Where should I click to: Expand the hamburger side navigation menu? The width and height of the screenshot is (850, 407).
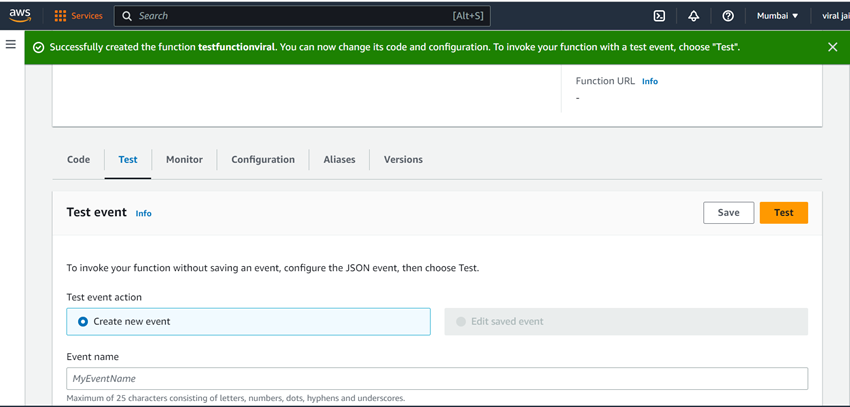(x=11, y=44)
